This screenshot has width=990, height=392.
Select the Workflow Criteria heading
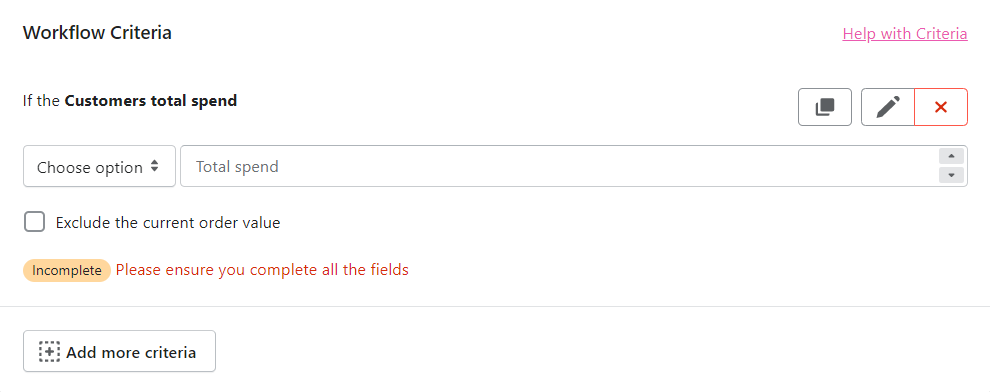pyautogui.click(x=97, y=33)
